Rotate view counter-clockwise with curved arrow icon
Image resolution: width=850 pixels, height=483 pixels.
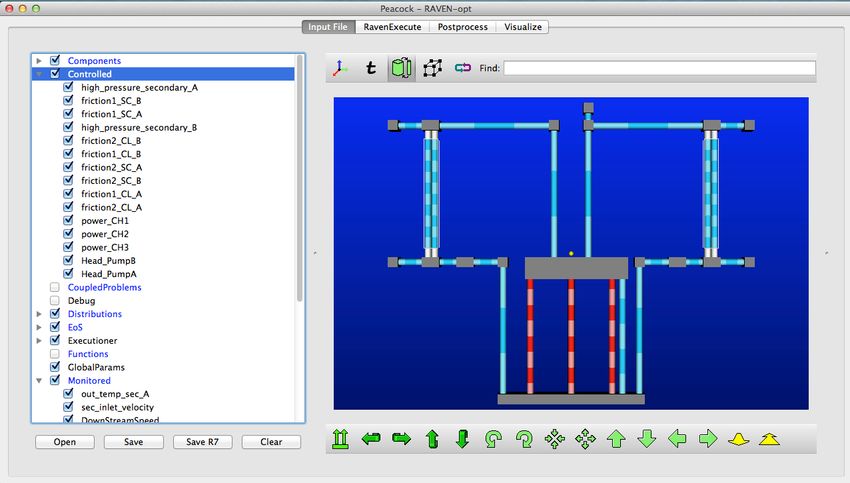click(493, 439)
